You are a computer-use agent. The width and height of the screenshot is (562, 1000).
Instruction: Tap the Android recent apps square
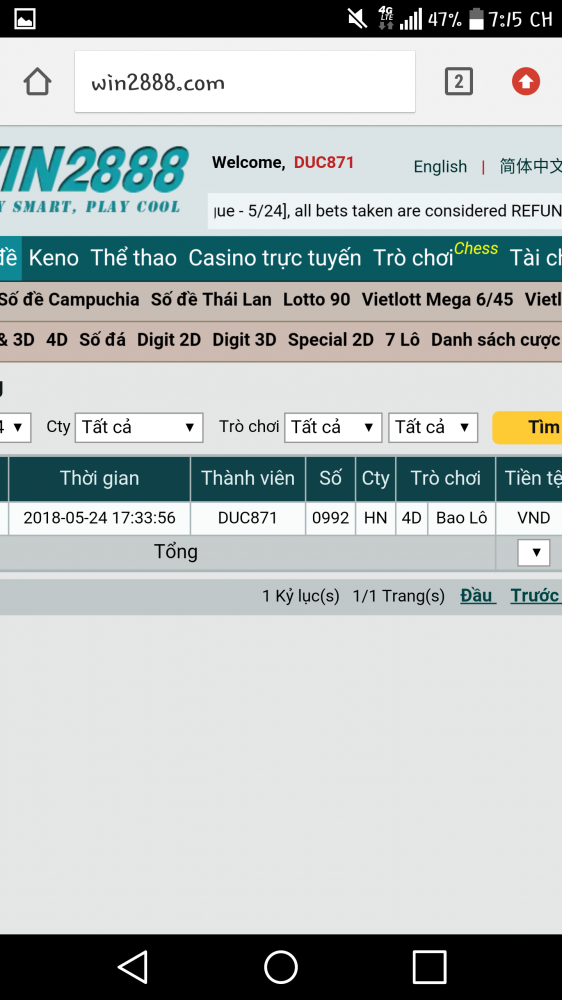pos(429,967)
